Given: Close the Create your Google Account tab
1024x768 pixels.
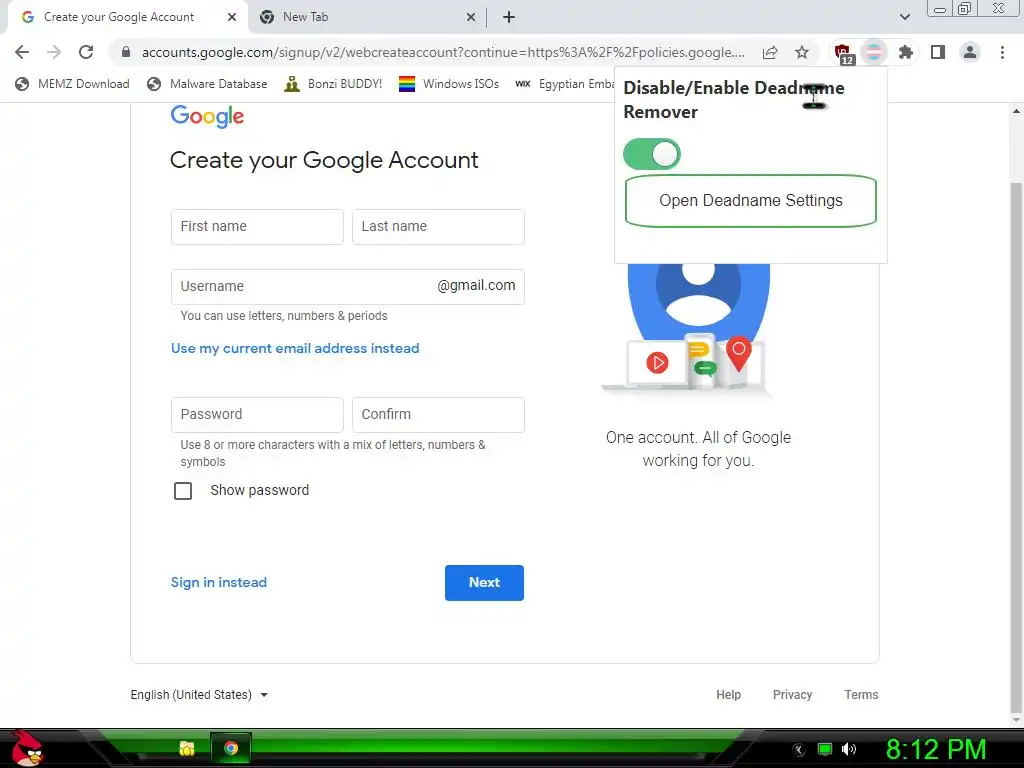Looking at the screenshot, I should (x=232, y=17).
